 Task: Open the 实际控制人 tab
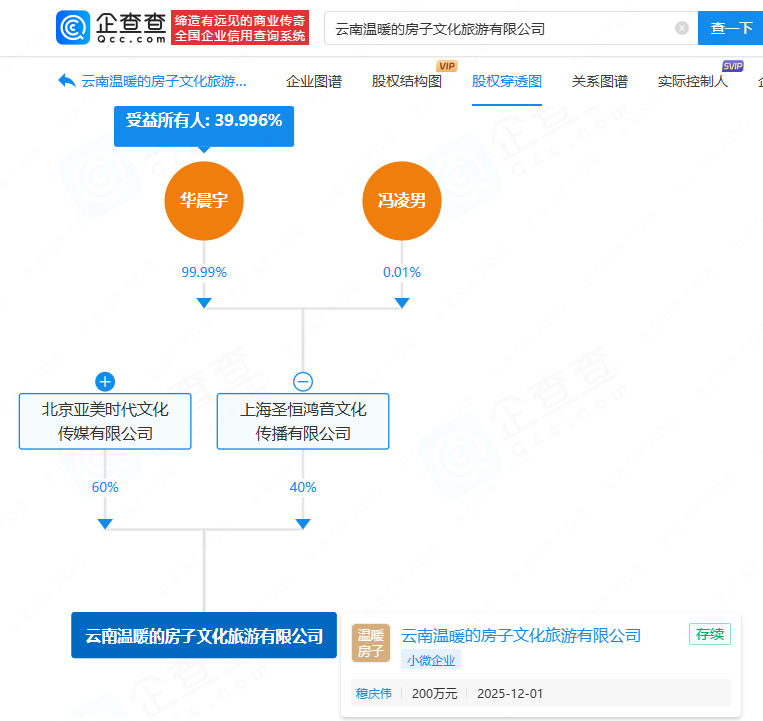692,82
